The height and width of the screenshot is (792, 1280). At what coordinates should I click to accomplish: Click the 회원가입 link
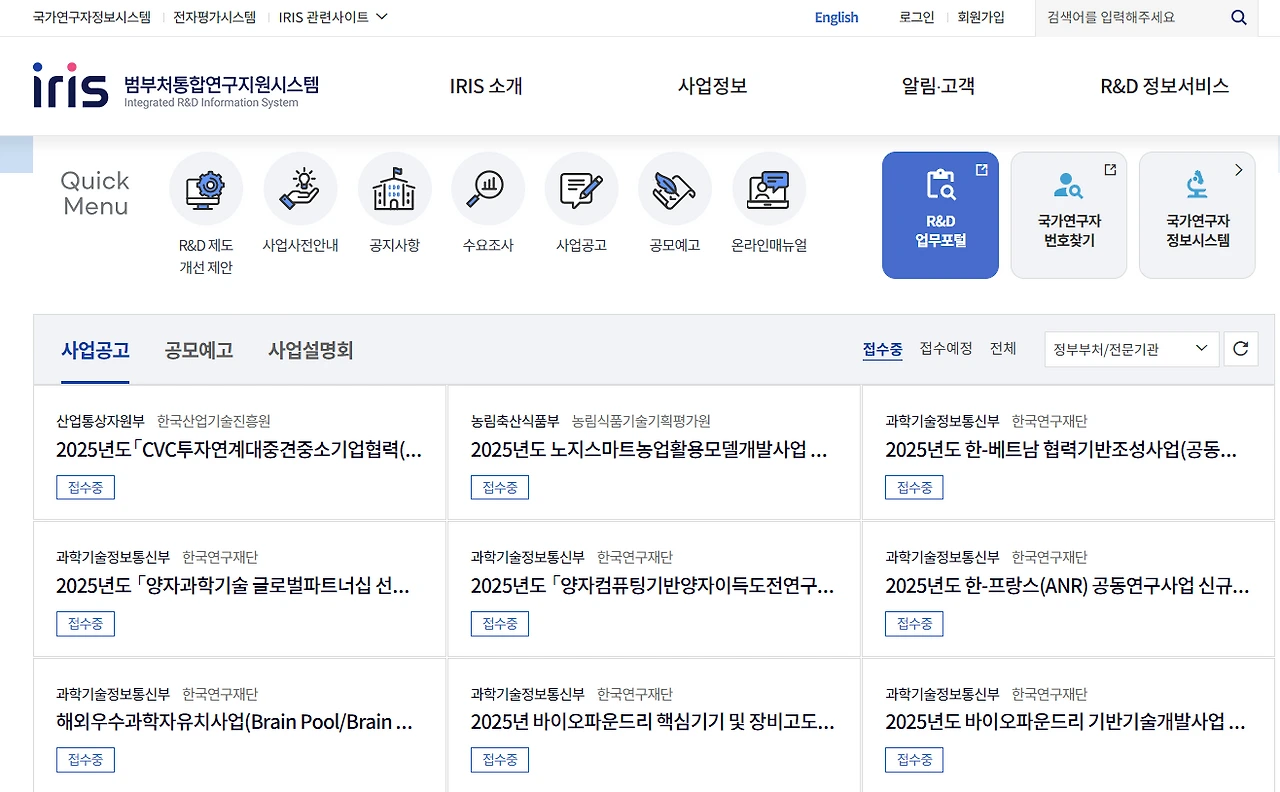pos(981,17)
